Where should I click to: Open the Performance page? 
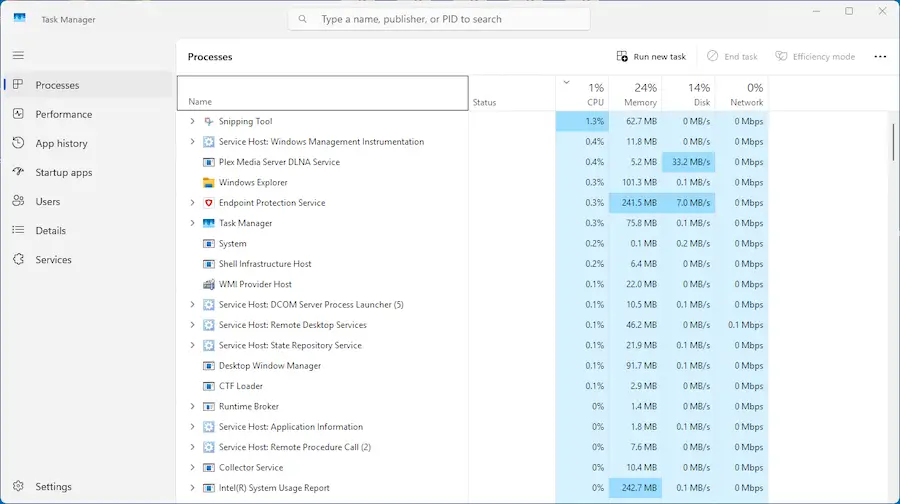click(87, 114)
